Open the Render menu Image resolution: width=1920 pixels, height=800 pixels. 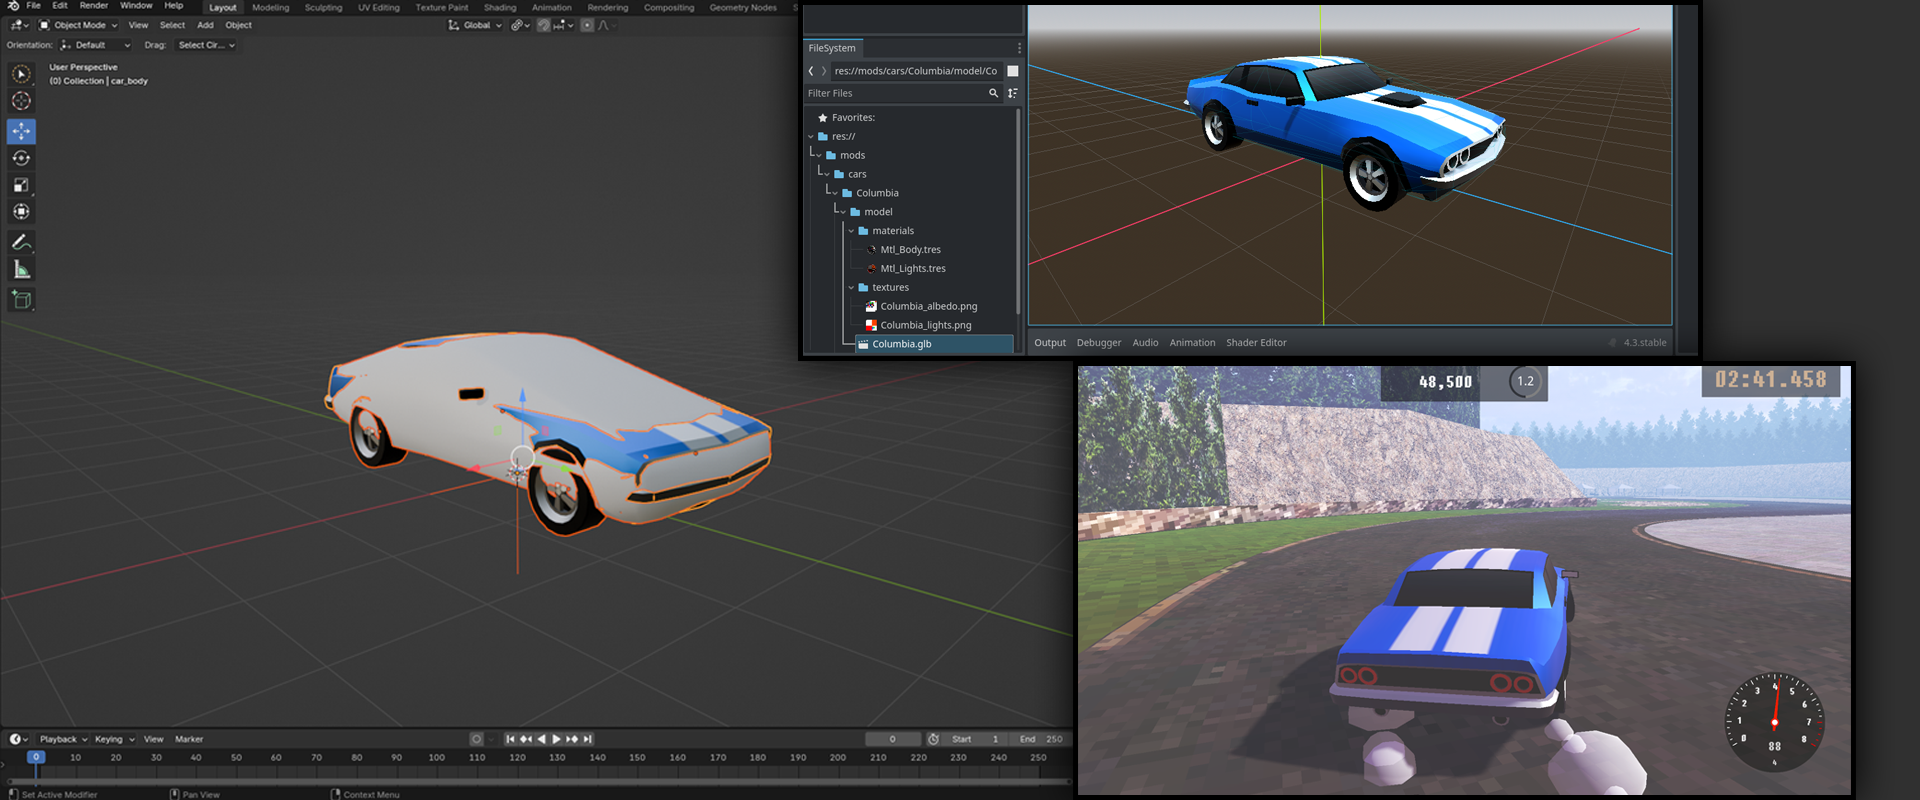click(x=93, y=6)
